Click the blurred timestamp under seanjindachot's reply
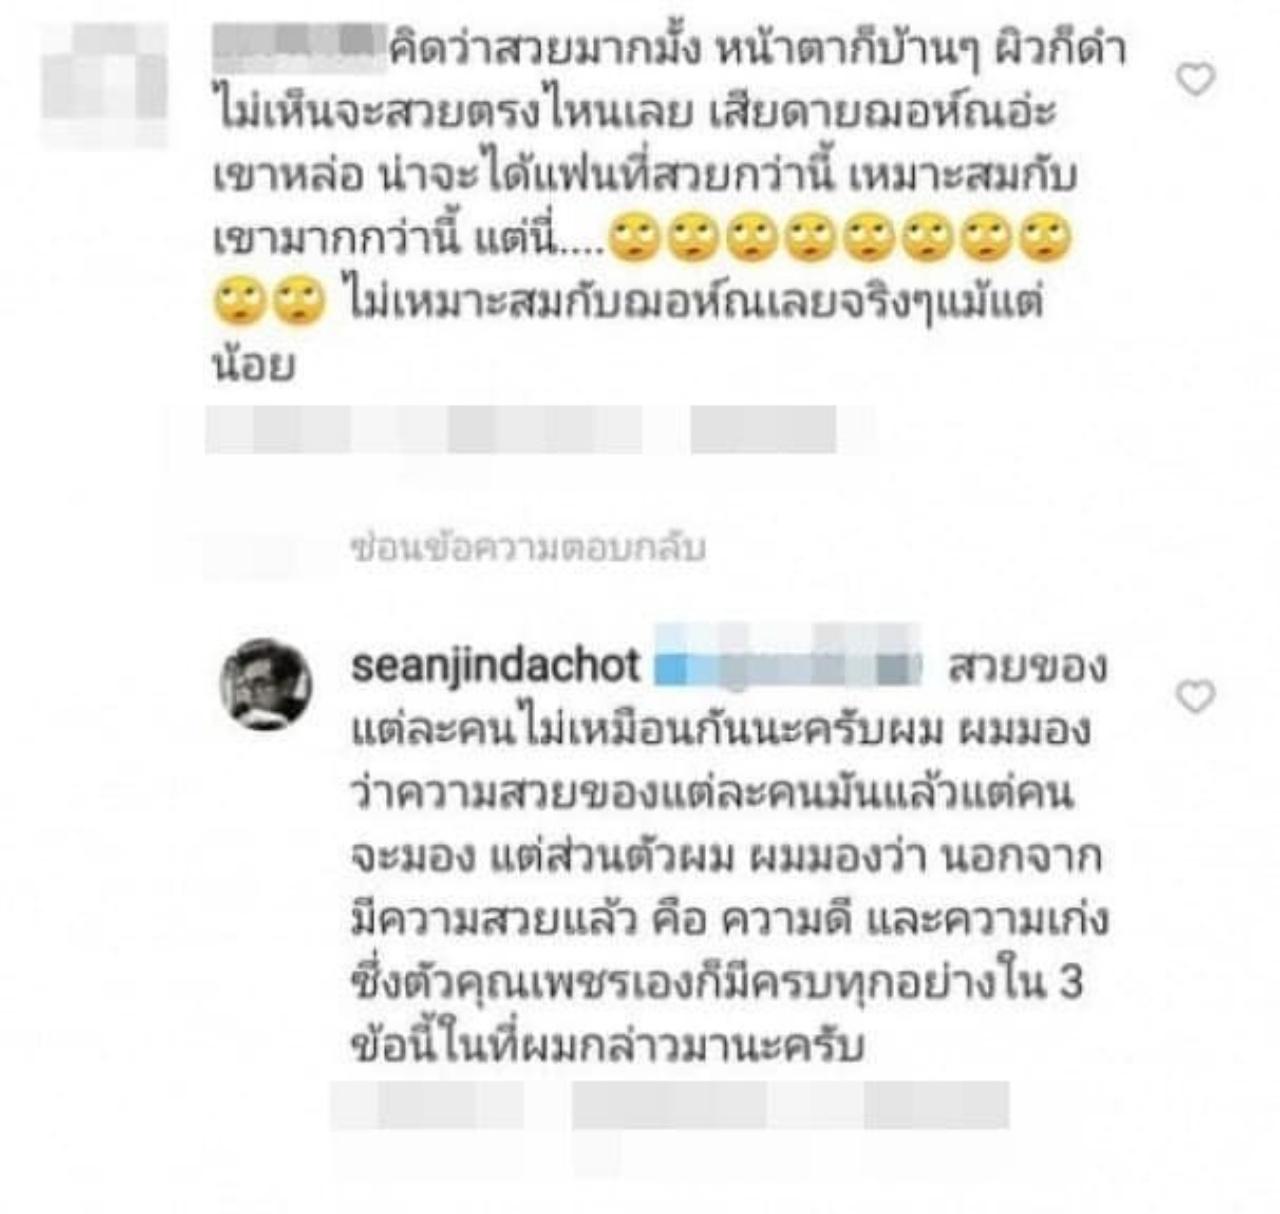 (428, 1104)
